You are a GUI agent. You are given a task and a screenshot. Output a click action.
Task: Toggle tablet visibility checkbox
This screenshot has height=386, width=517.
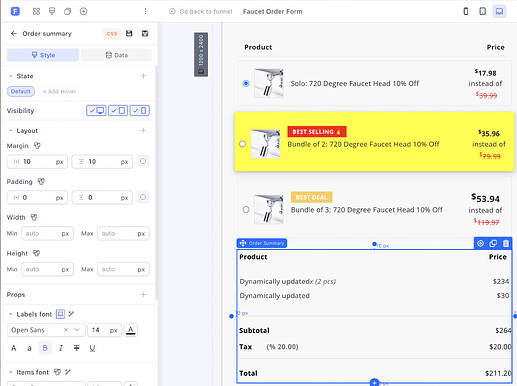pos(118,110)
